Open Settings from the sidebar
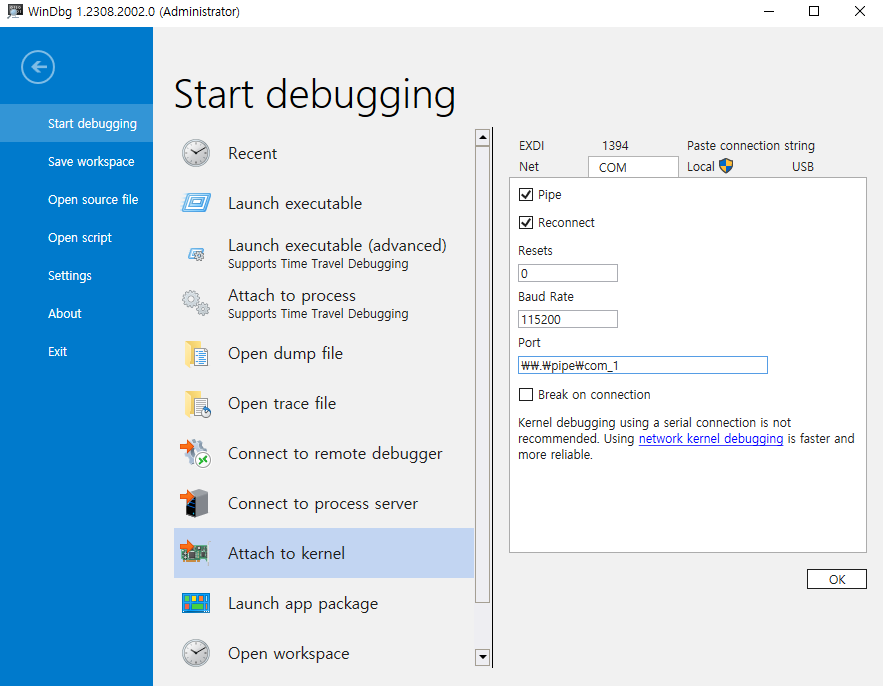883x686 pixels. click(x=77, y=275)
